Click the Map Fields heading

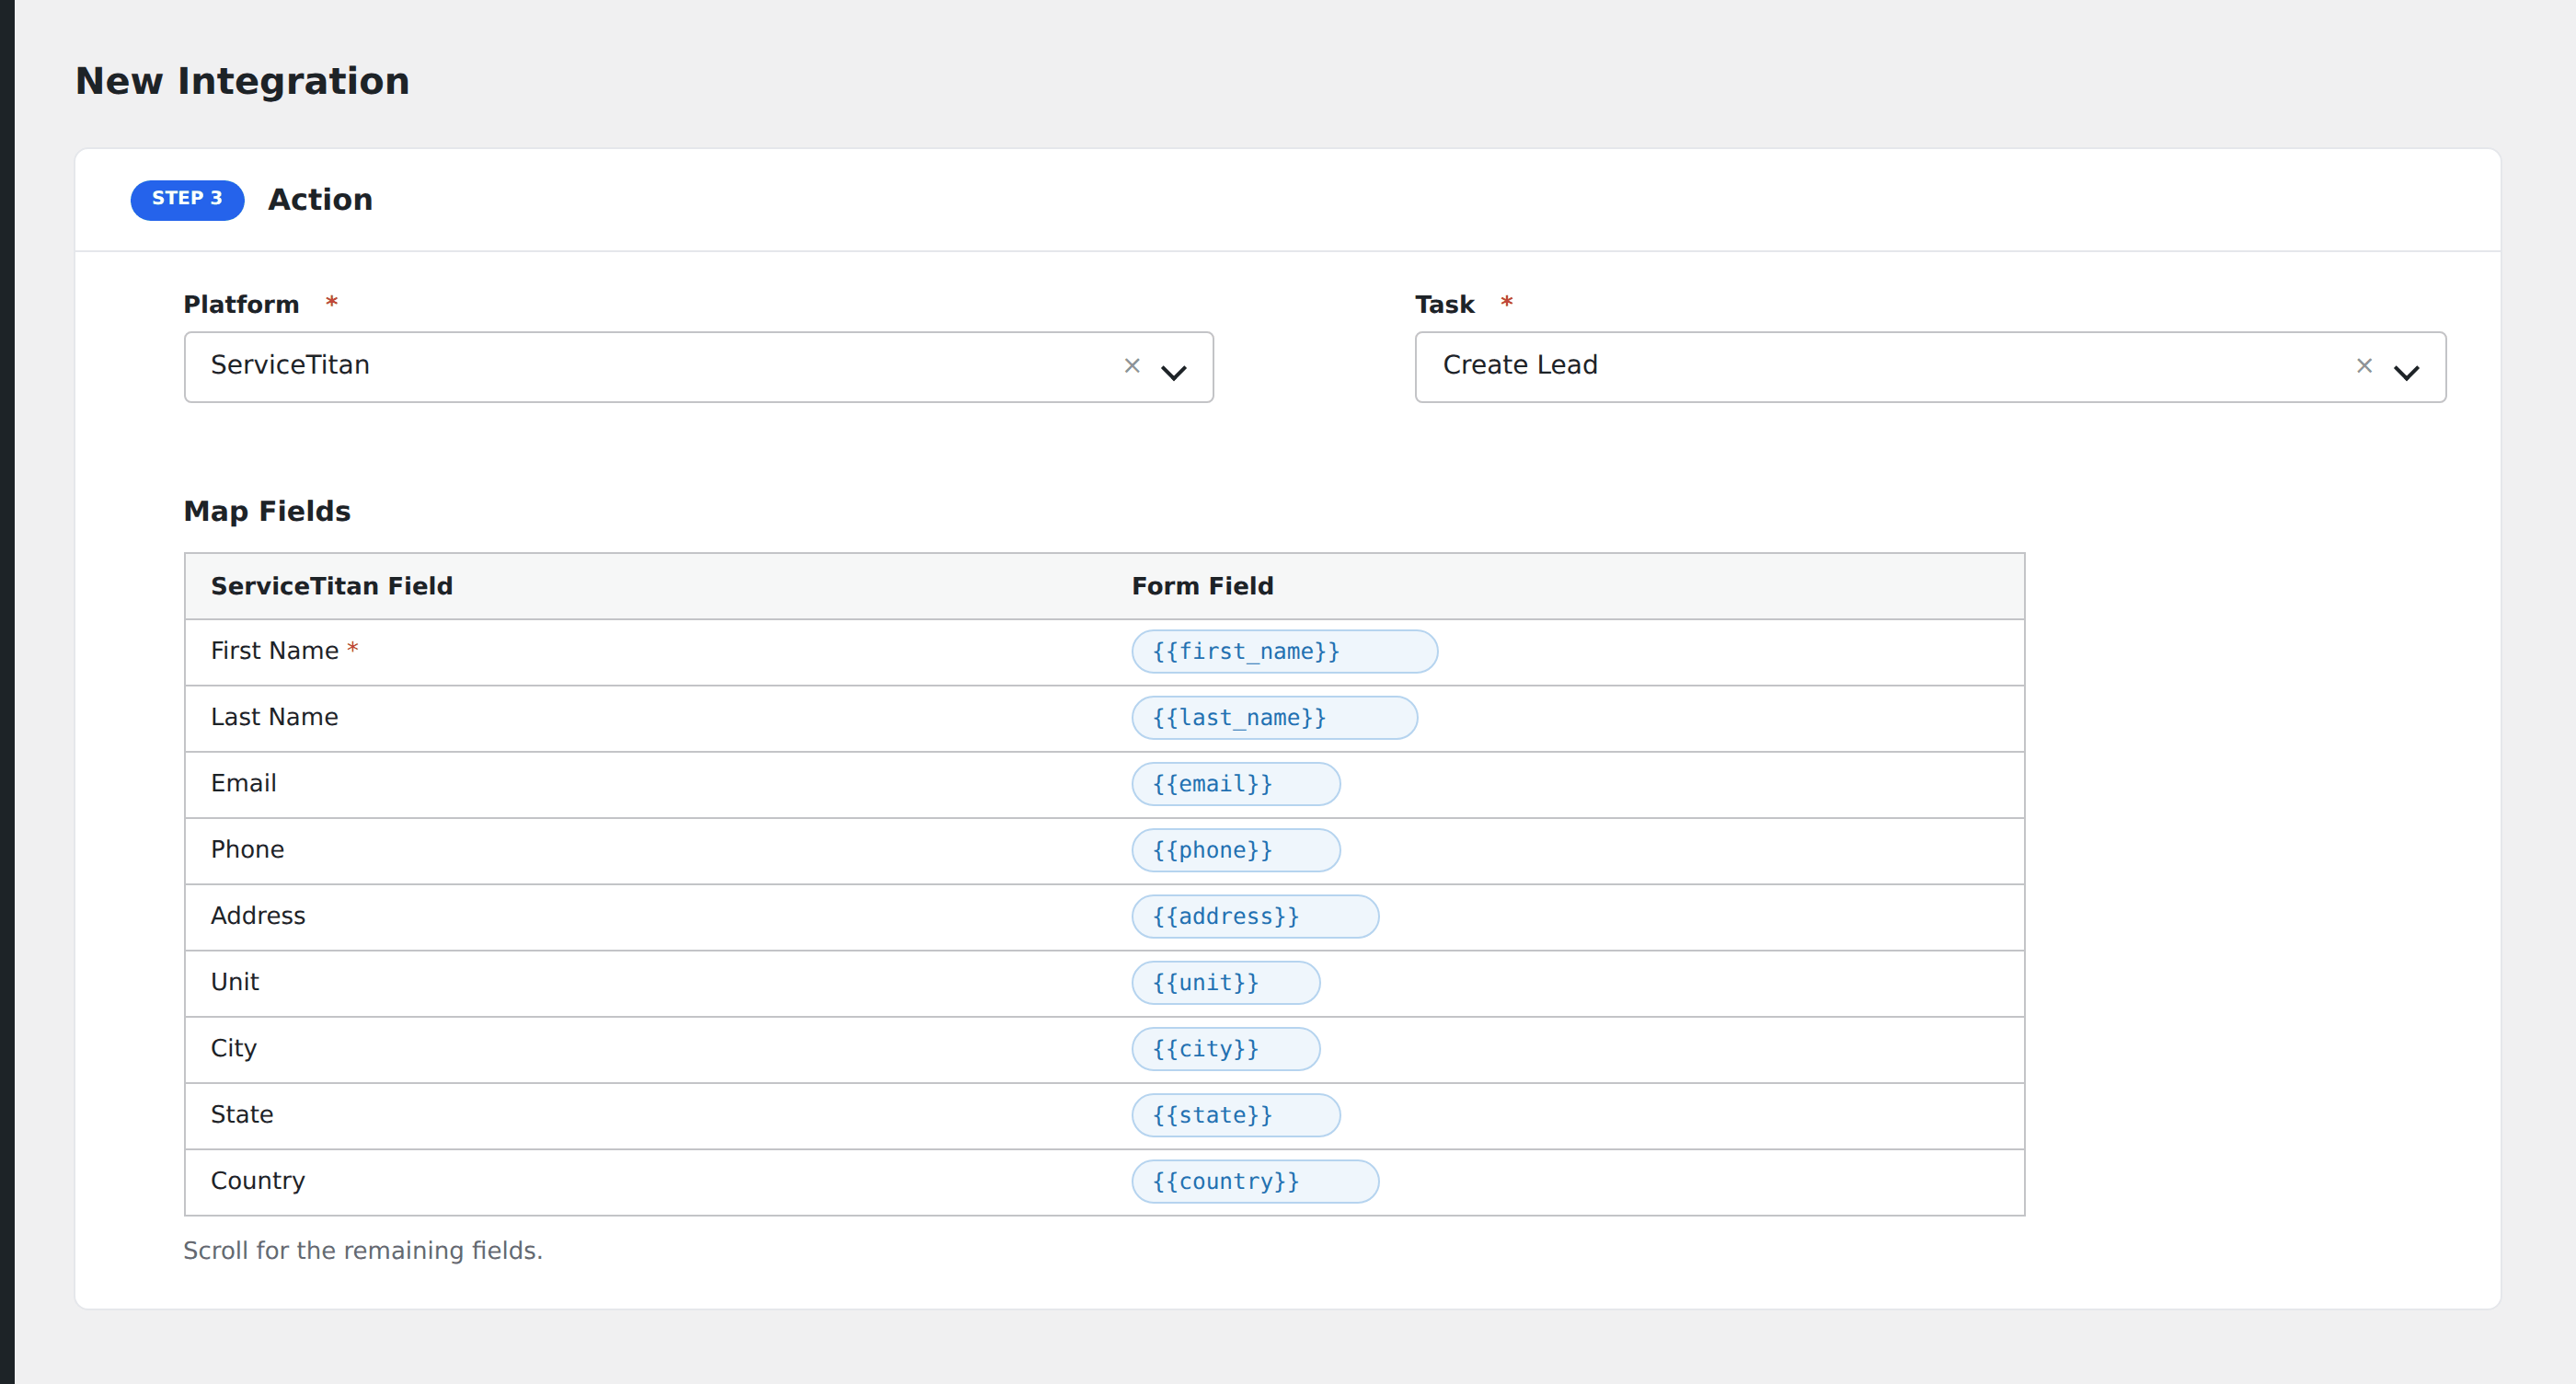coord(267,511)
